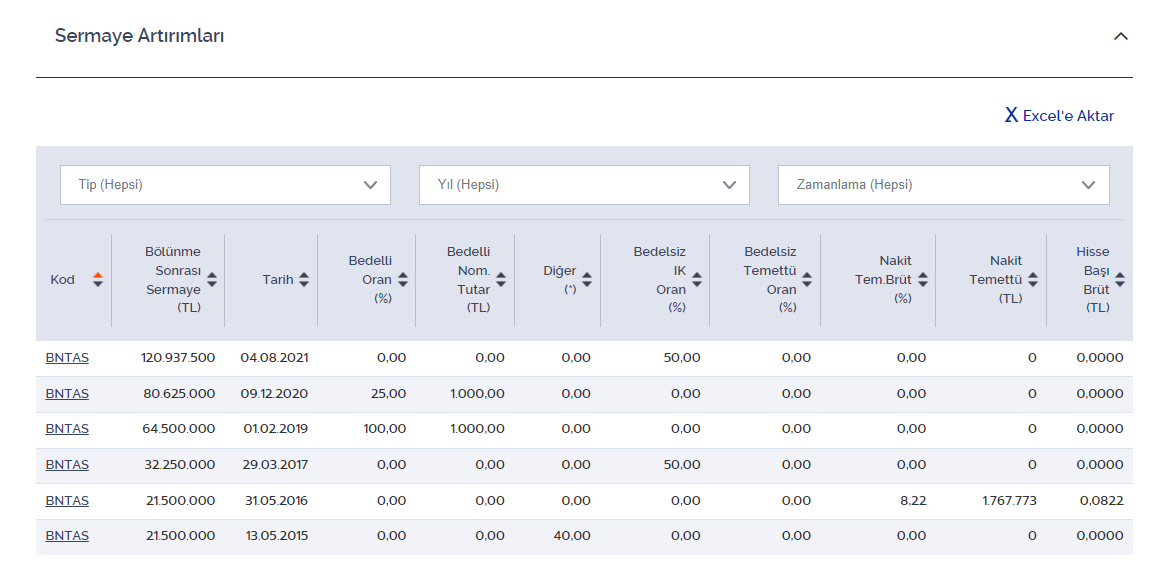Viewport: 1154px width, 581px height.
Task: Sort by Hisse Başı Brüt column
Action: click(1120, 280)
